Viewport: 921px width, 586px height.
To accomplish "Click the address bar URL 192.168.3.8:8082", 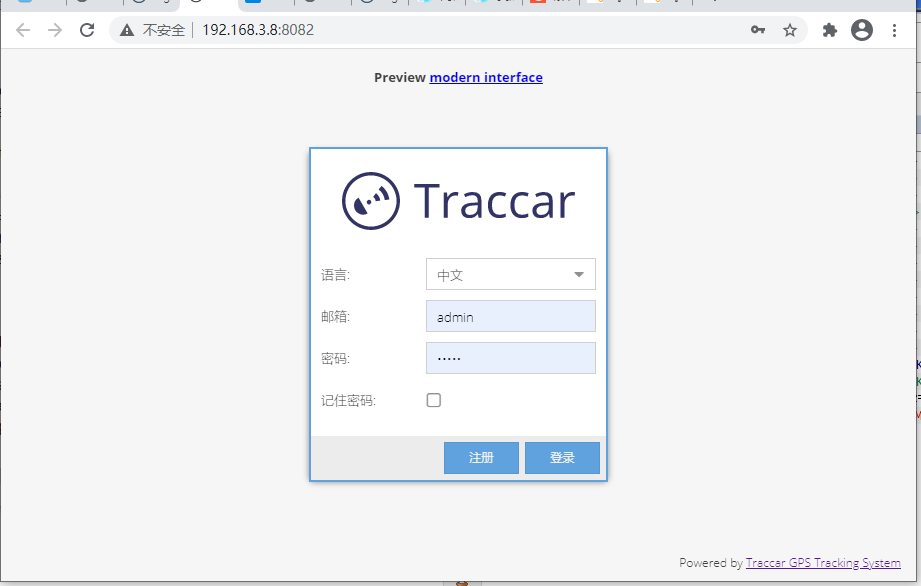I will point(258,30).
